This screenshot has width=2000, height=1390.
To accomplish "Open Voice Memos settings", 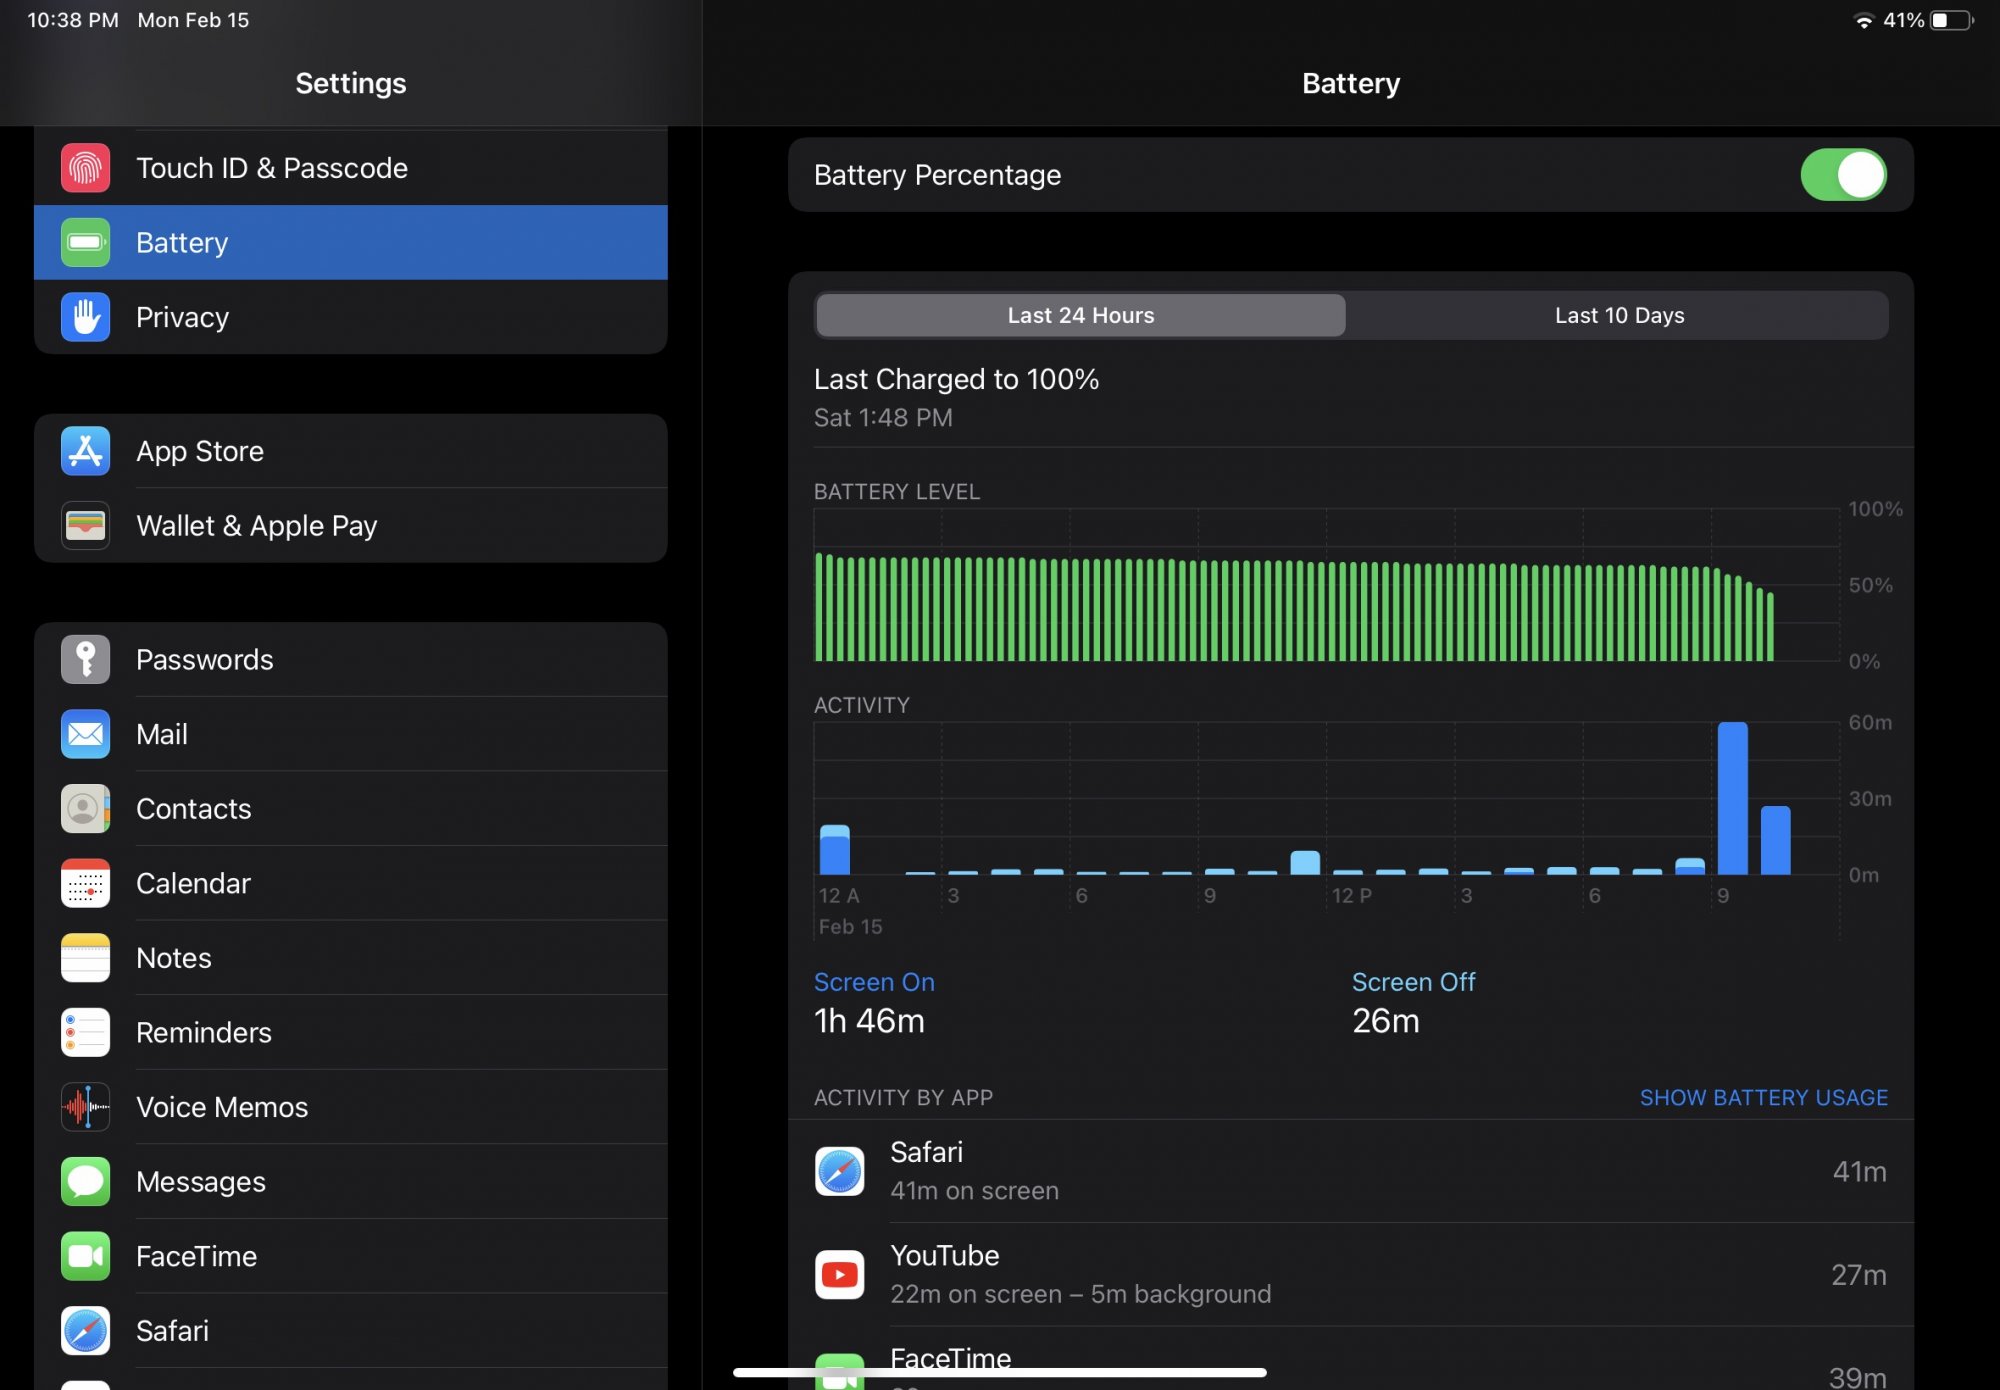I will coord(351,1106).
